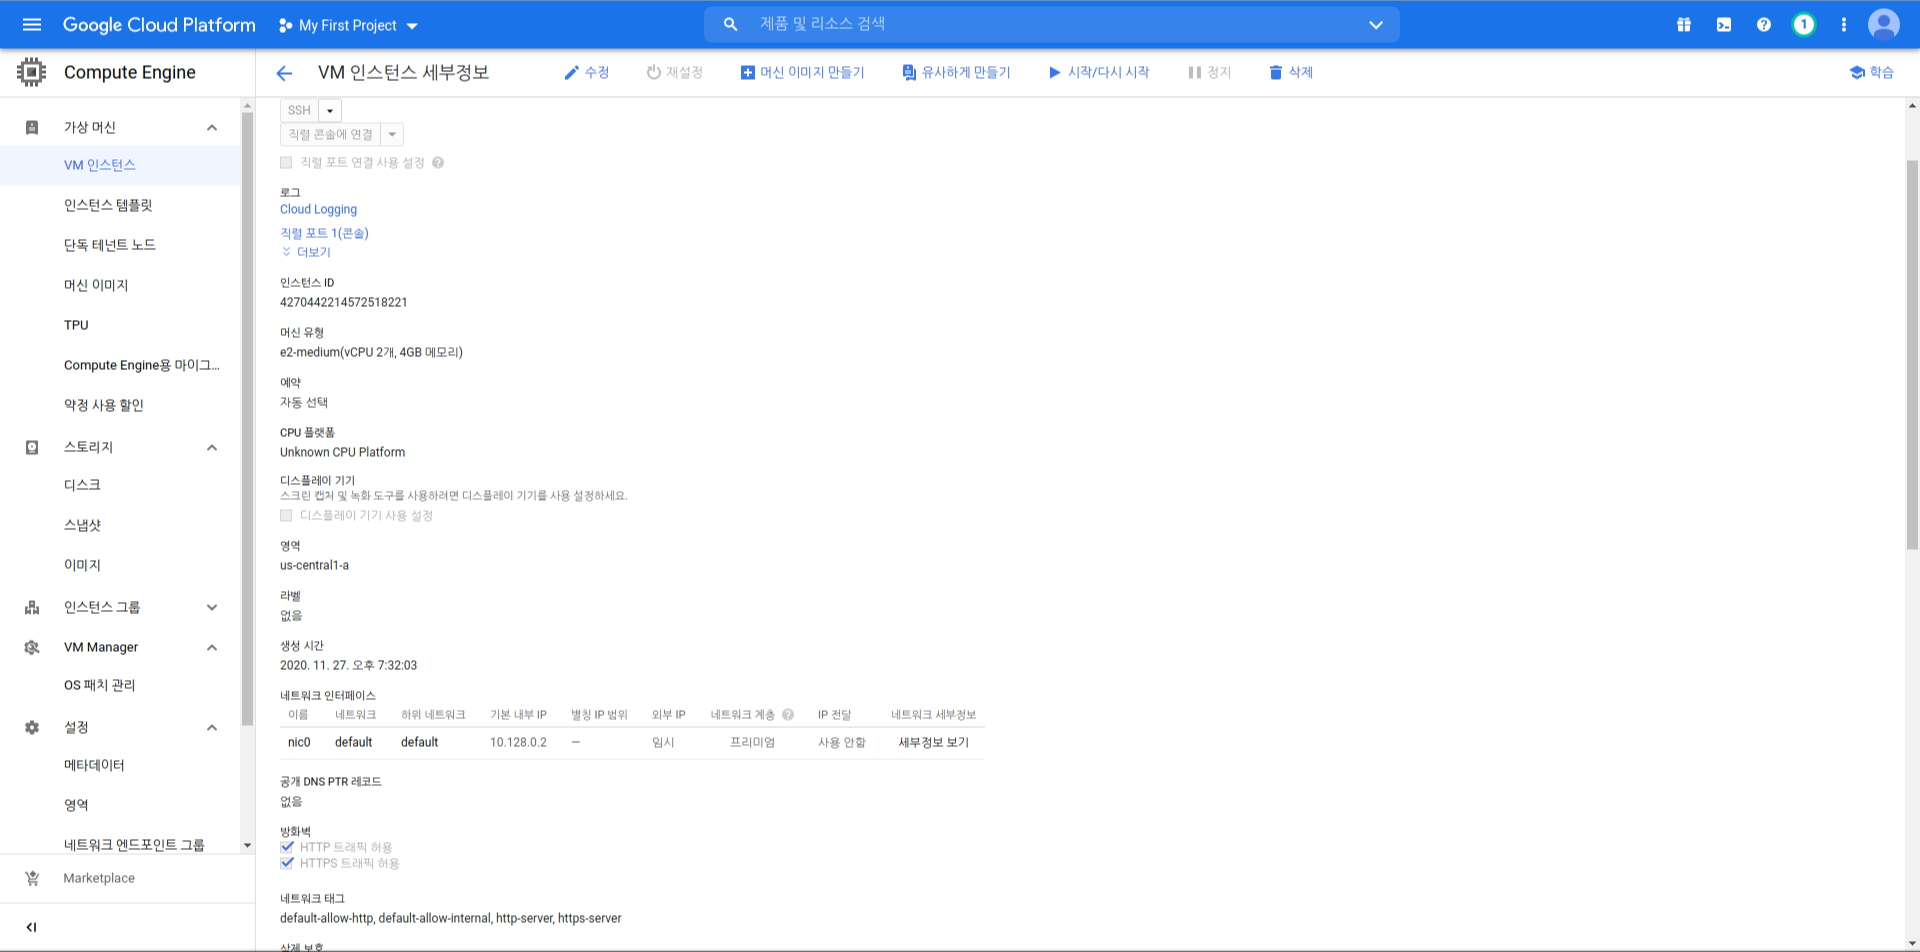Screen dimensions: 1920x952
Task: Open the three-dot settings menu
Action: [x=1844, y=25]
